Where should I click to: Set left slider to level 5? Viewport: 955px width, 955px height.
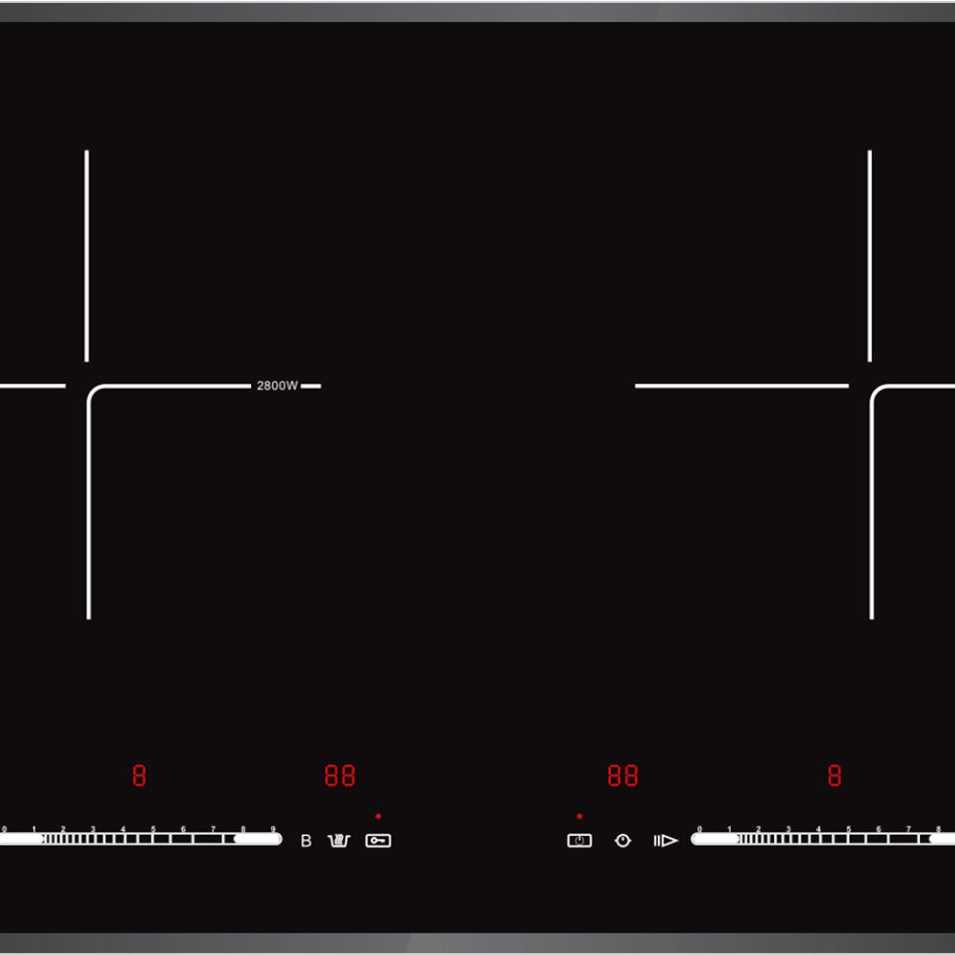click(153, 840)
